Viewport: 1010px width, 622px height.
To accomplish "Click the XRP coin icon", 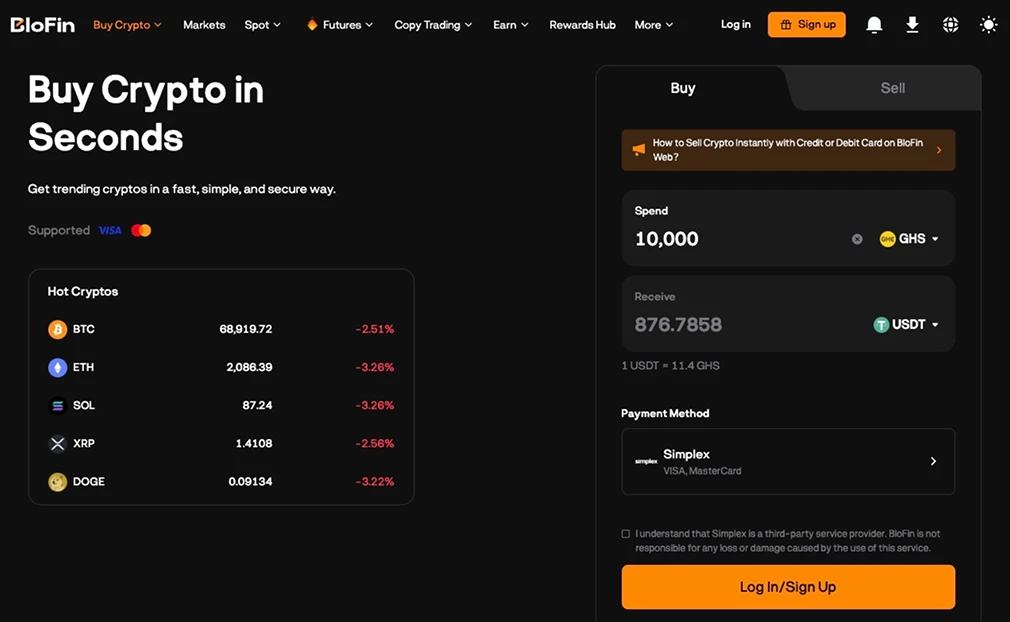I will tap(57, 443).
